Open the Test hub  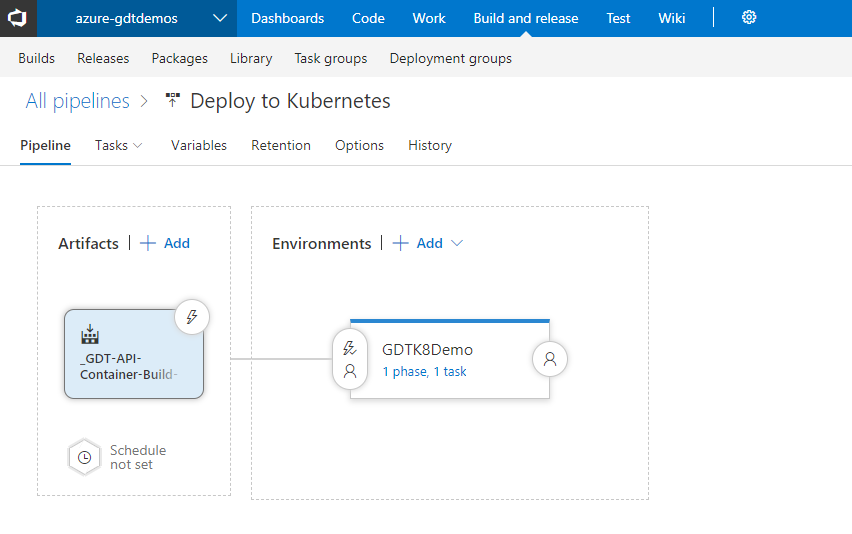click(x=618, y=18)
